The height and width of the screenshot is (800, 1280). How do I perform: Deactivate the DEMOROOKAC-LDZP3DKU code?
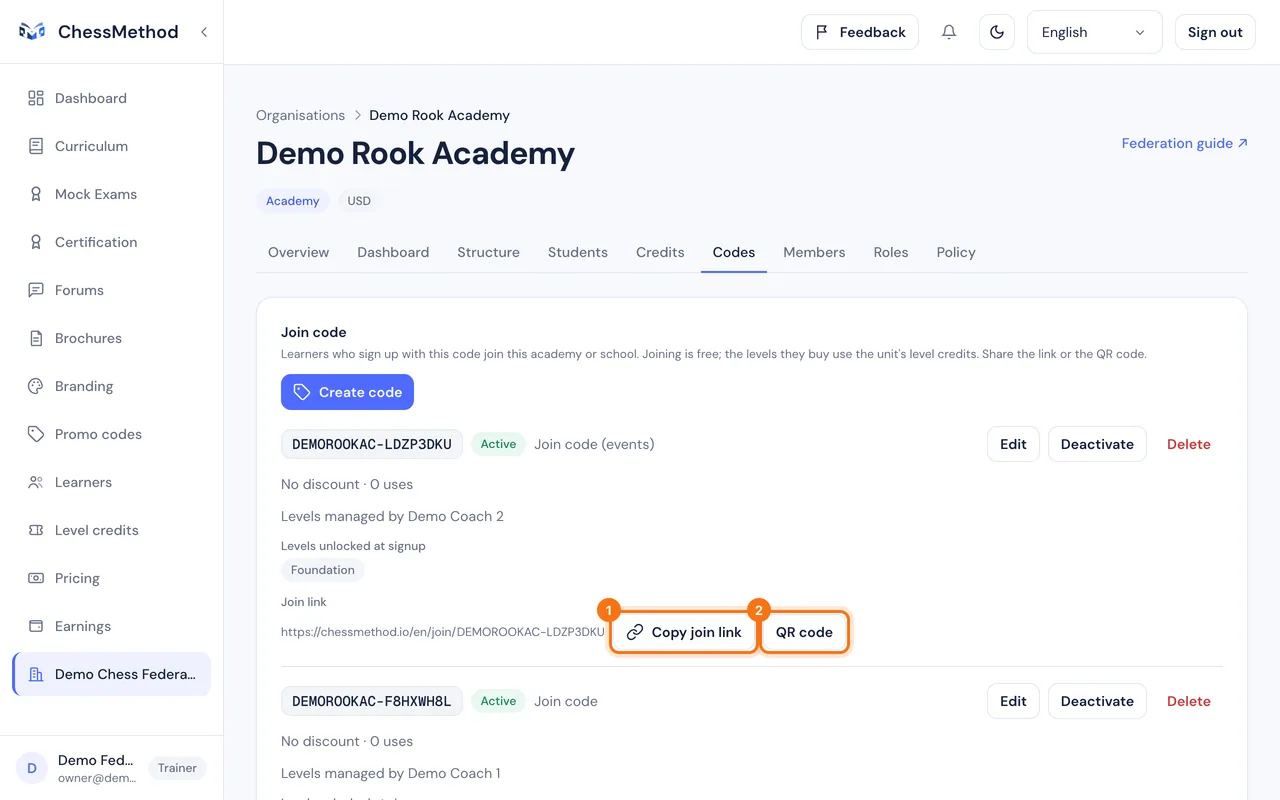pyautogui.click(x=1097, y=444)
